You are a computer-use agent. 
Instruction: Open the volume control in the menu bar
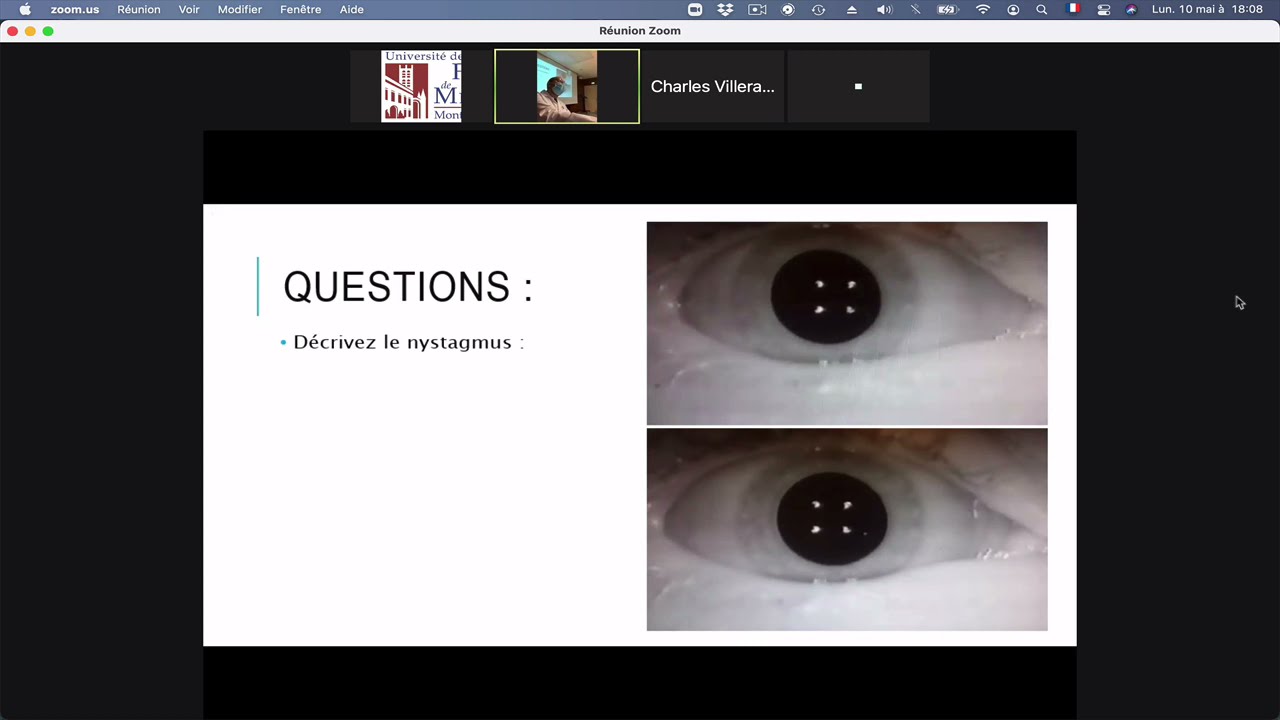(x=884, y=9)
